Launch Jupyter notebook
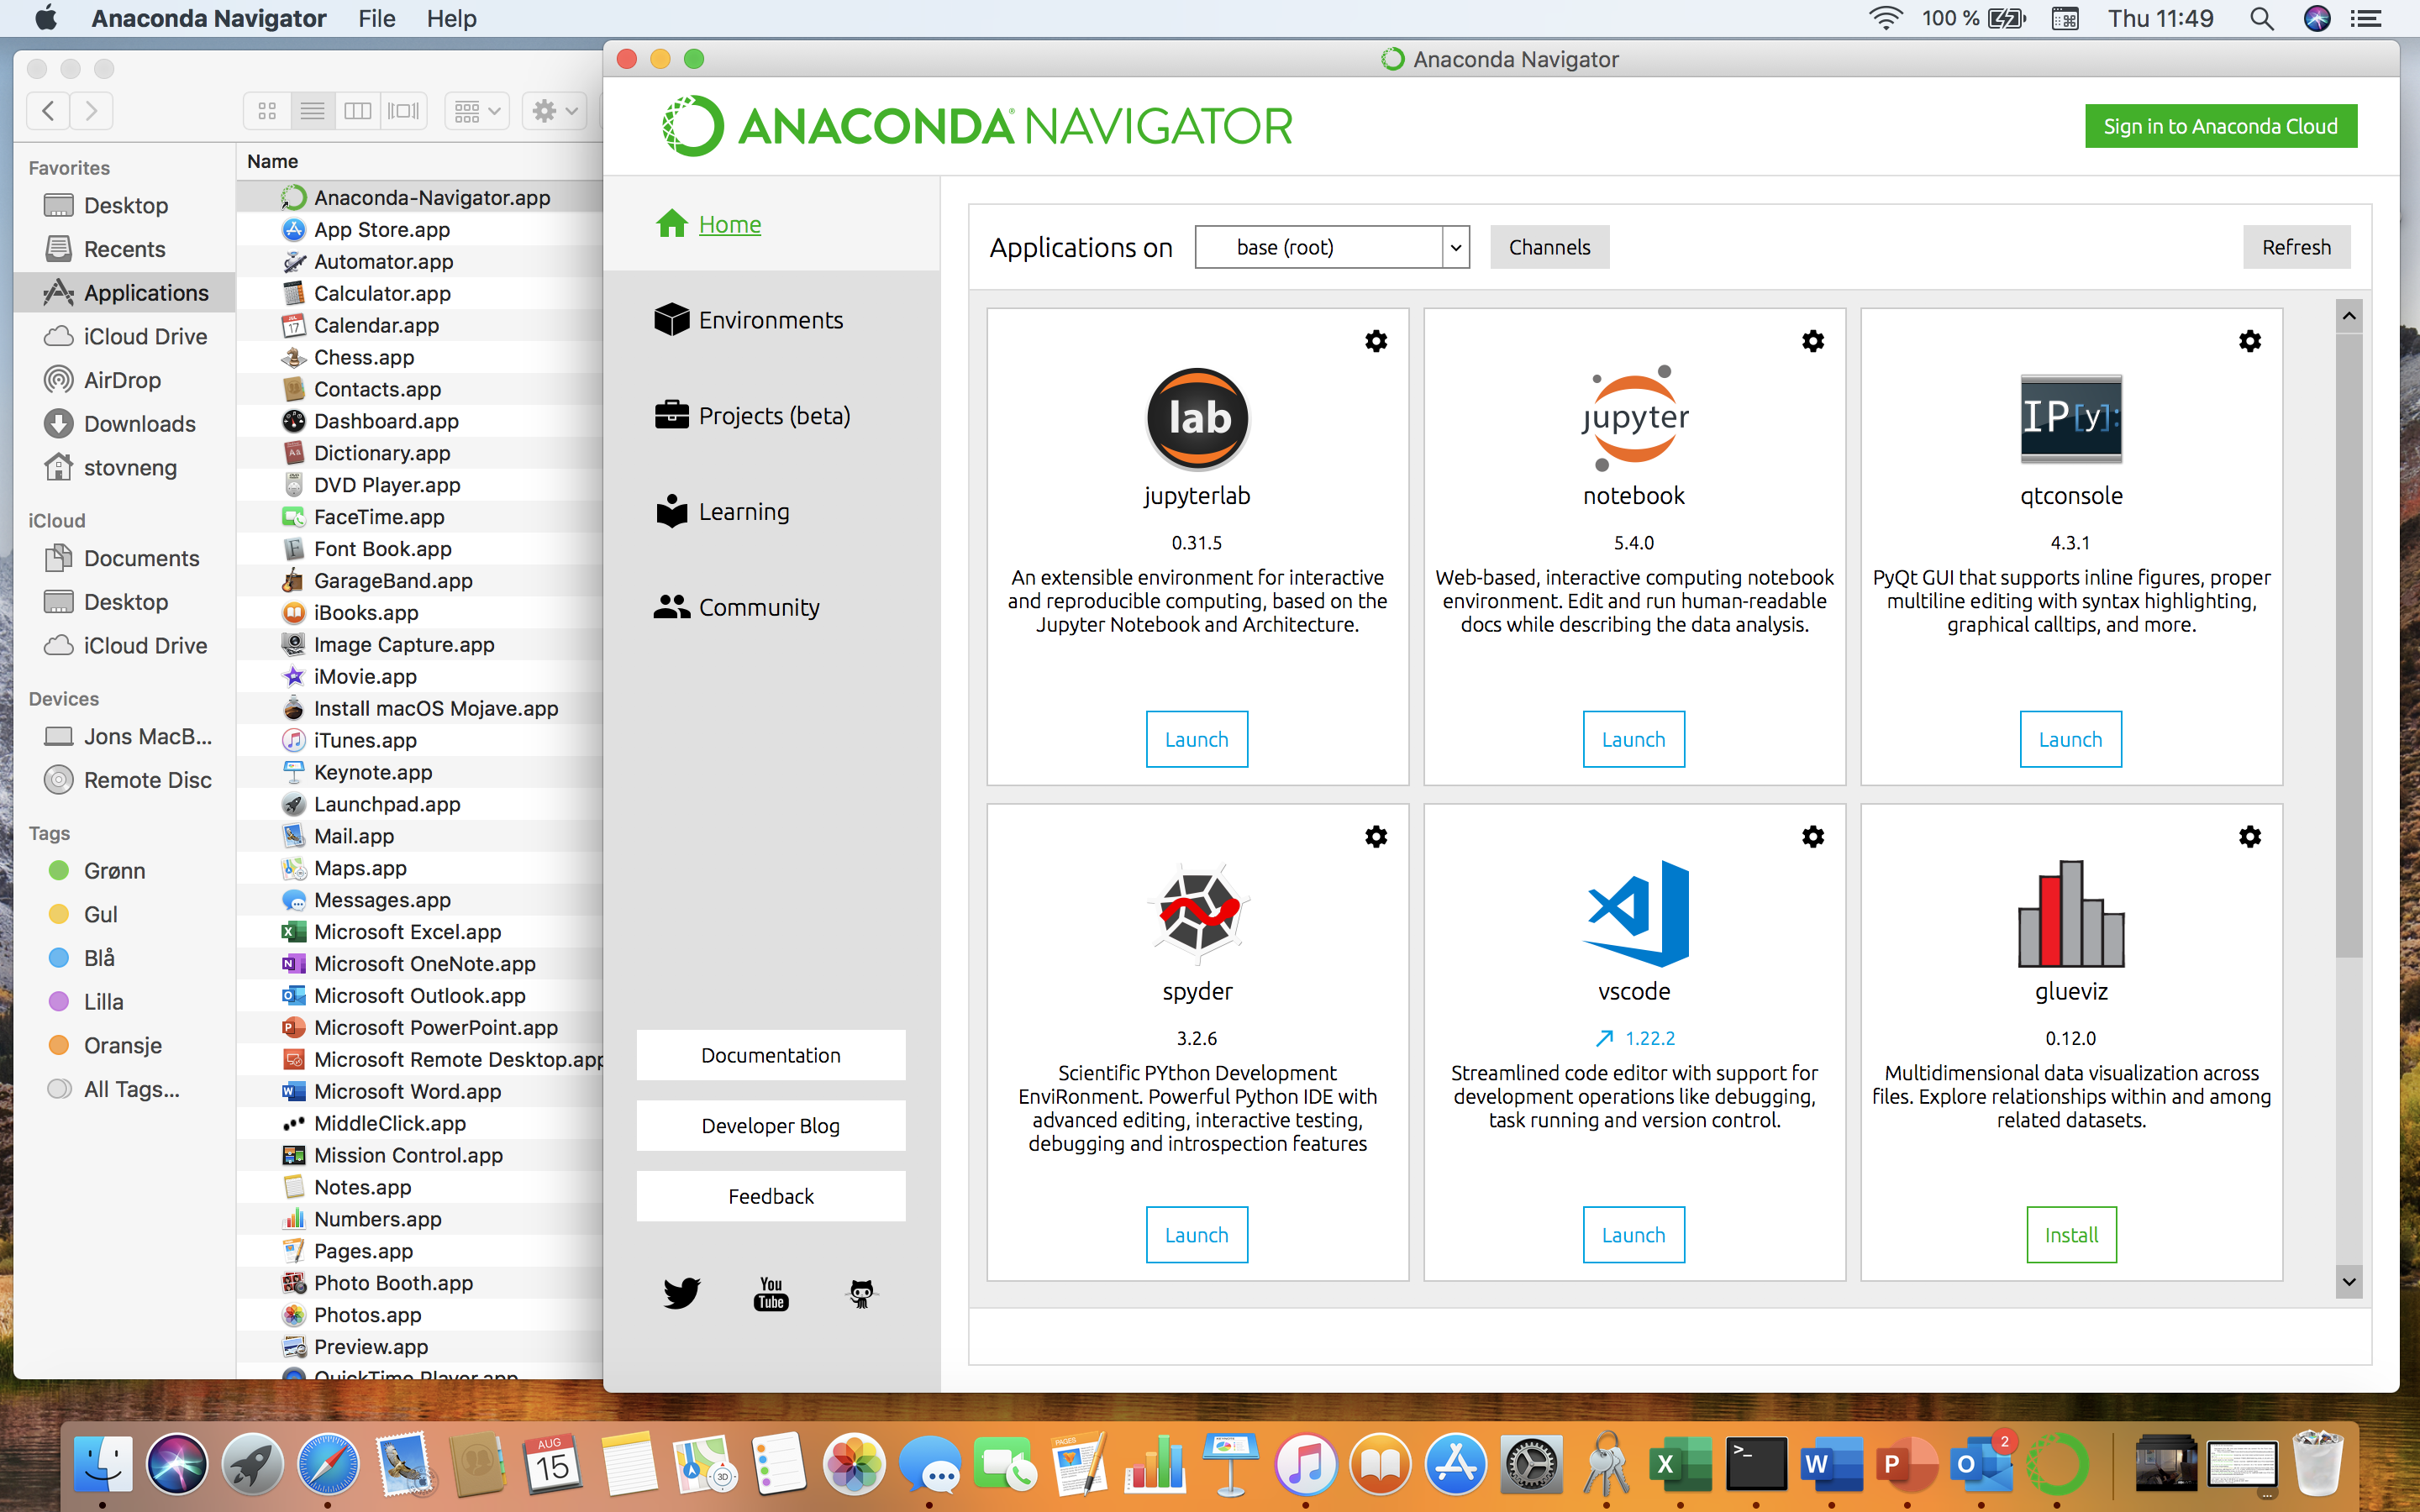The height and width of the screenshot is (1512, 2420). pos(1634,739)
